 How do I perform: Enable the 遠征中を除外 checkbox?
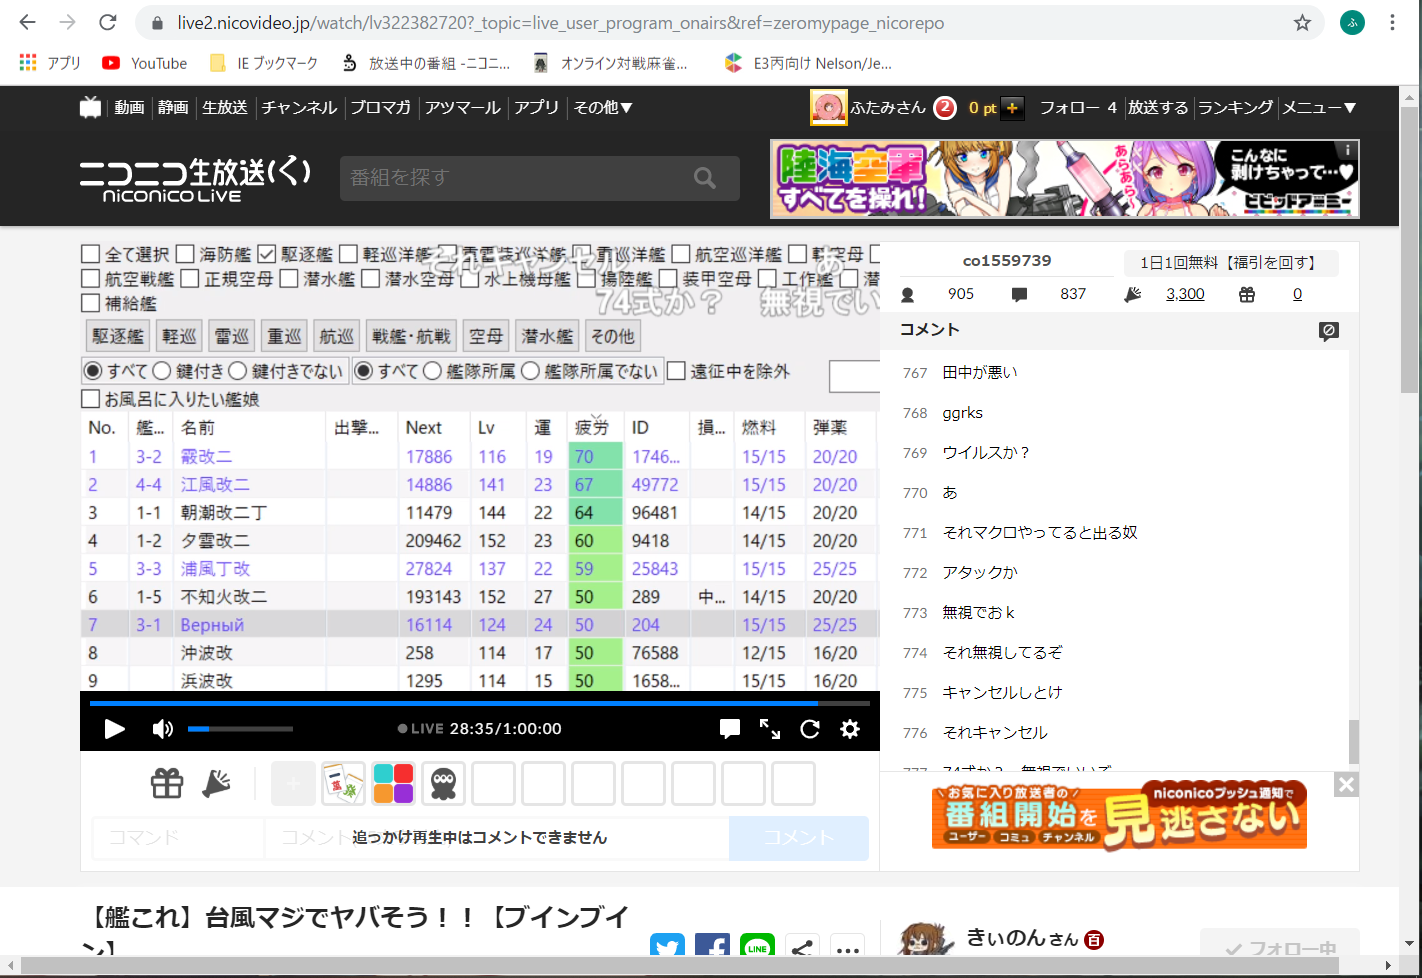point(676,371)
